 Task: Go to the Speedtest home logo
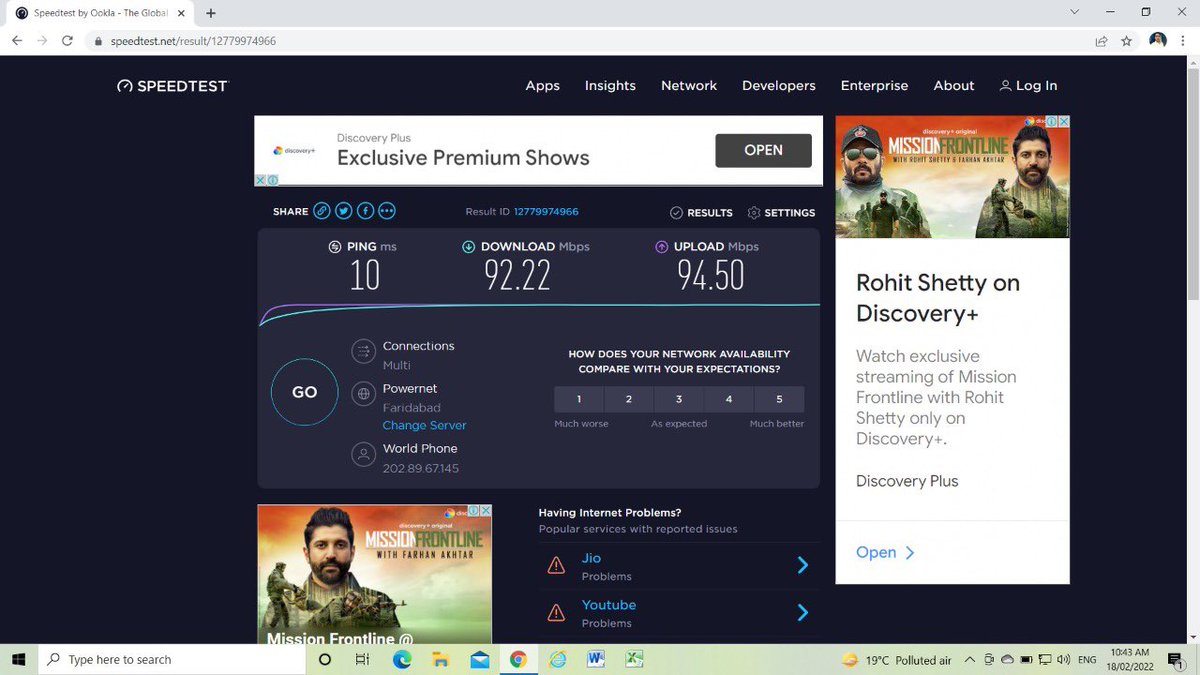click(x=172, y=86)
